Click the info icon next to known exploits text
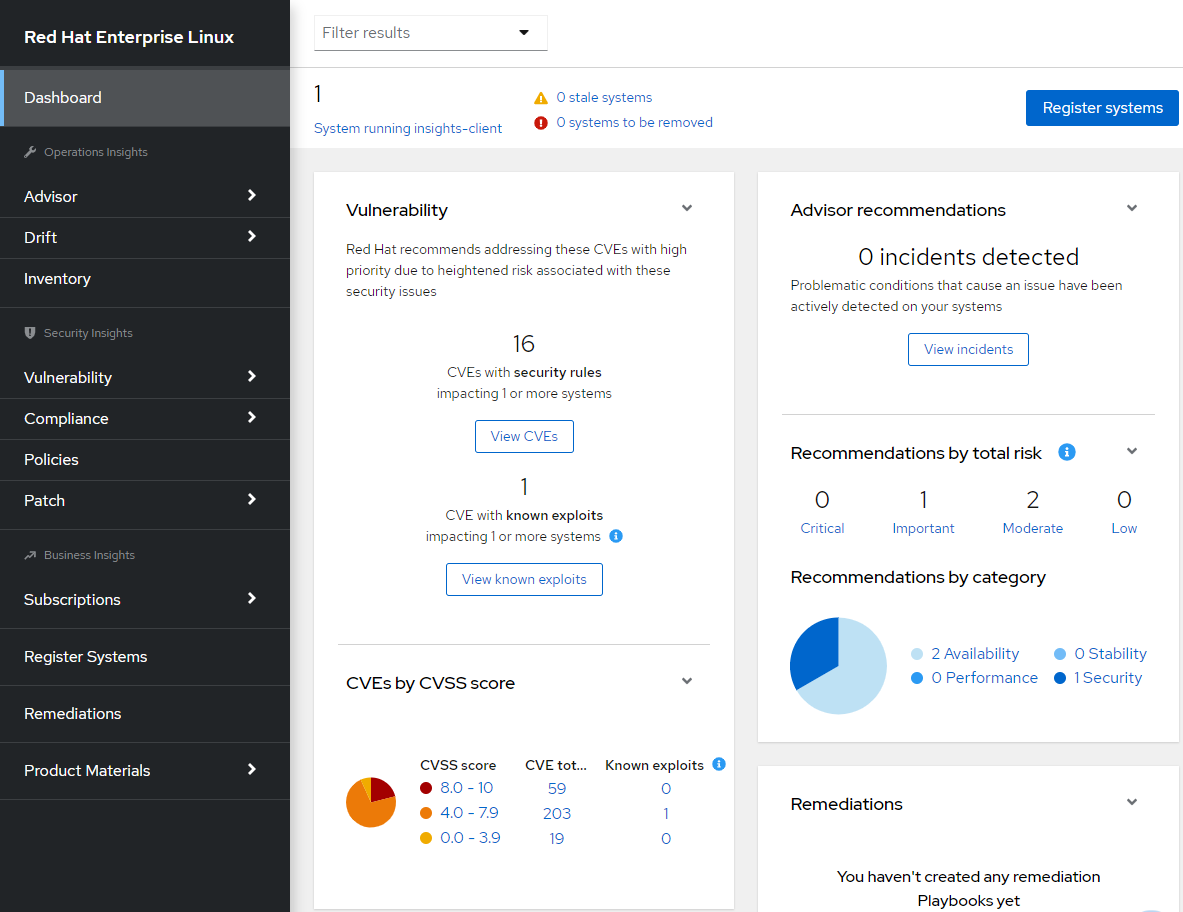The image size is (1183, 912). [x=616, y=536]
